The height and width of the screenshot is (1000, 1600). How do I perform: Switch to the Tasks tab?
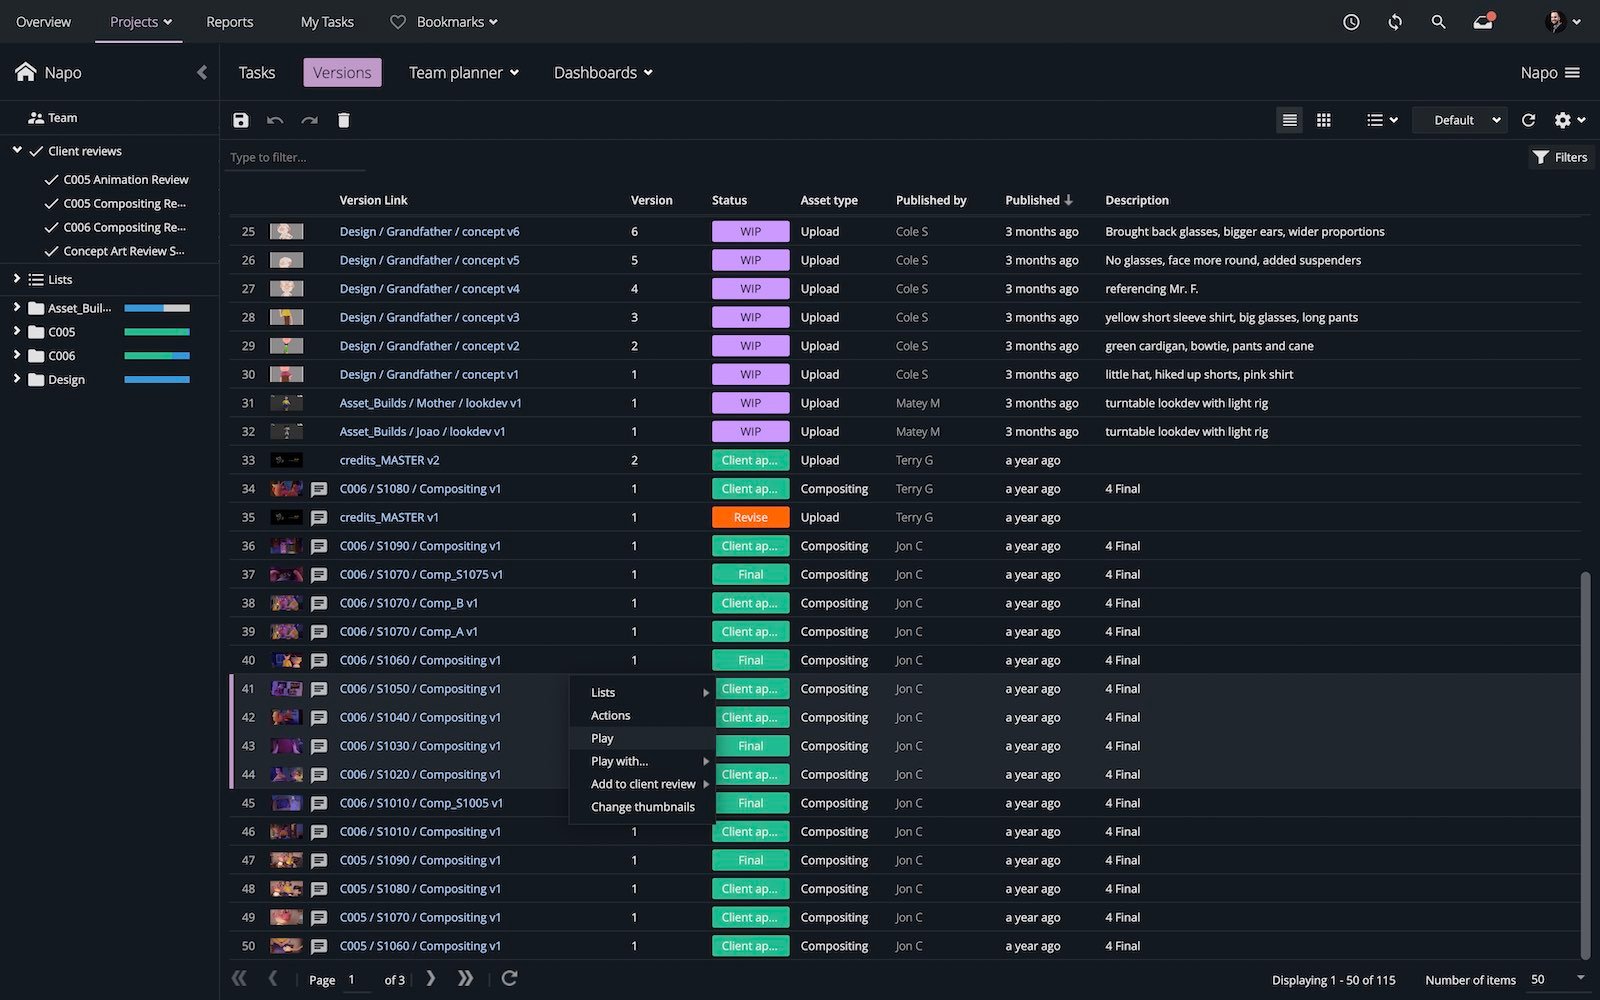(x=256, y=73)
